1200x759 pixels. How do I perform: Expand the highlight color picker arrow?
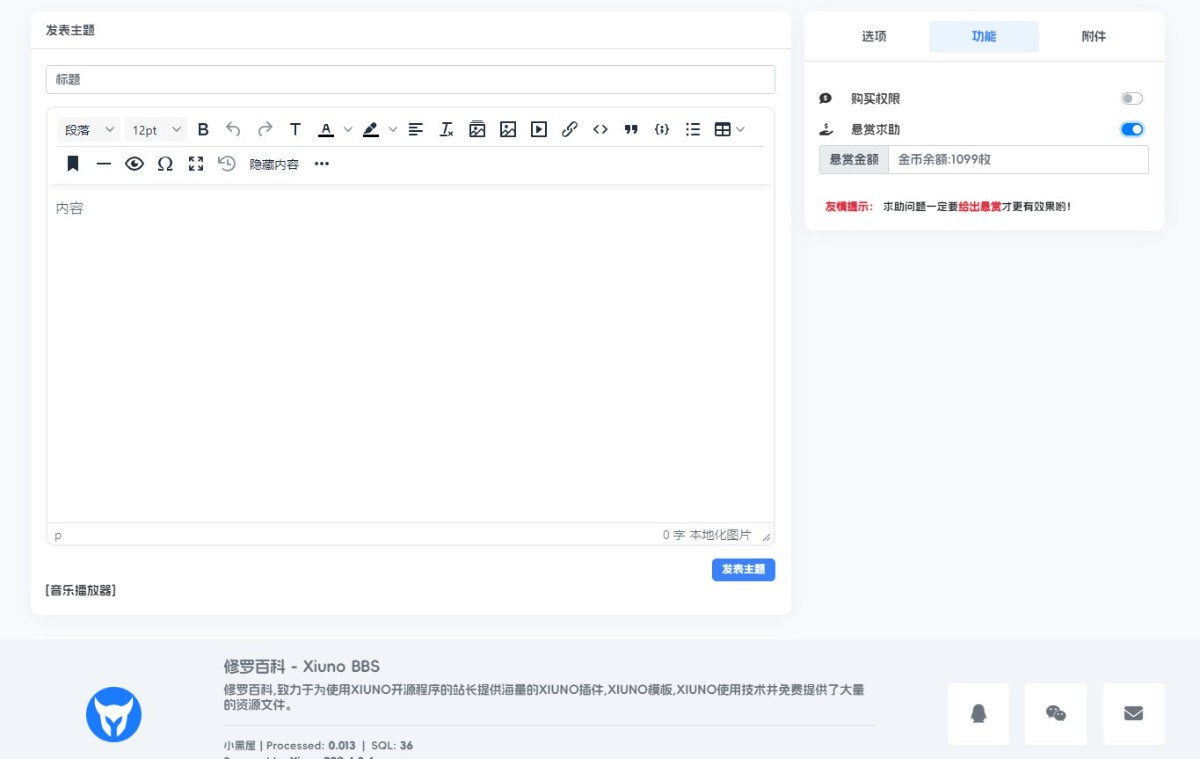tap(393, 129)
